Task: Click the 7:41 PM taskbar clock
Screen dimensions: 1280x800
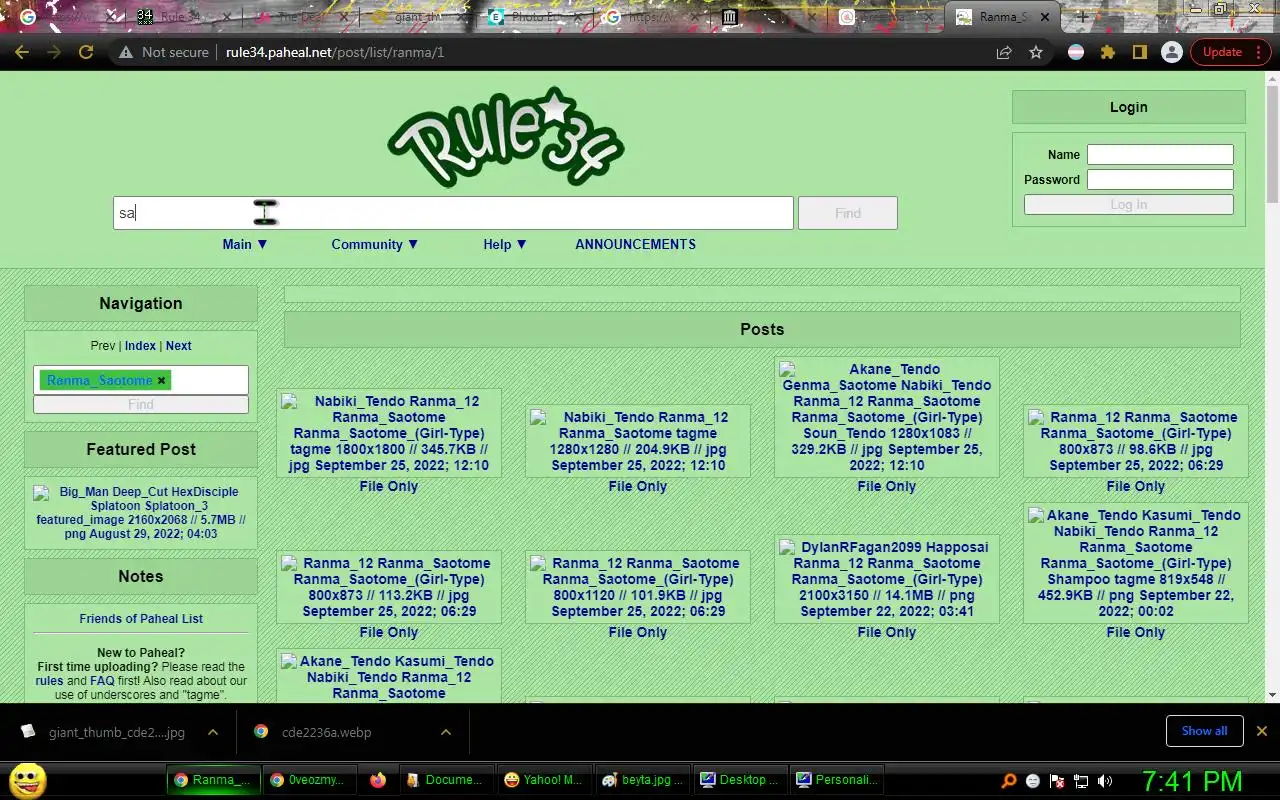Action: 1192,781
